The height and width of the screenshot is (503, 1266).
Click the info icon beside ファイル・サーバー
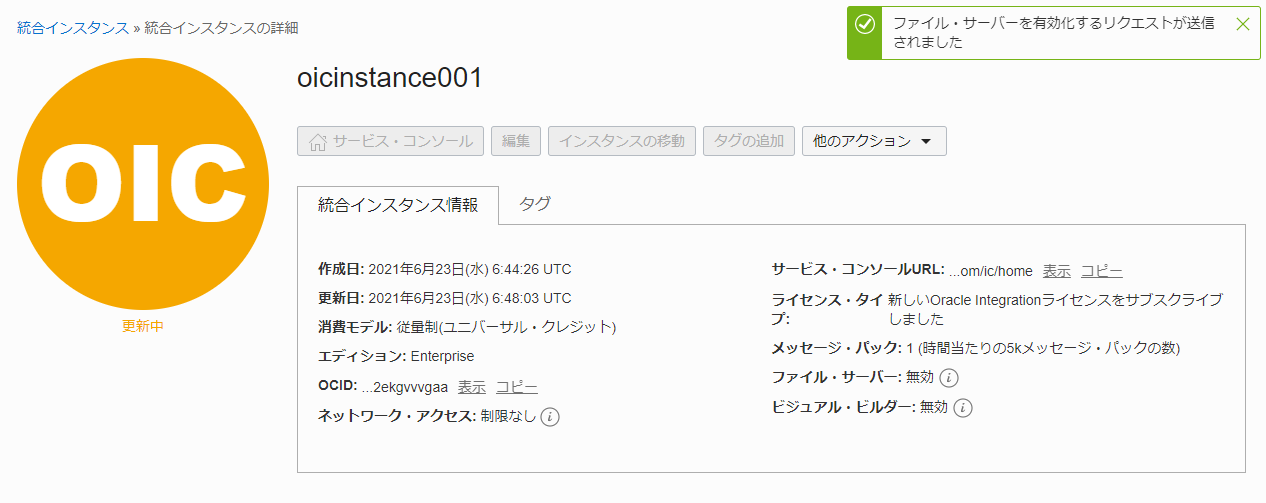950,378
